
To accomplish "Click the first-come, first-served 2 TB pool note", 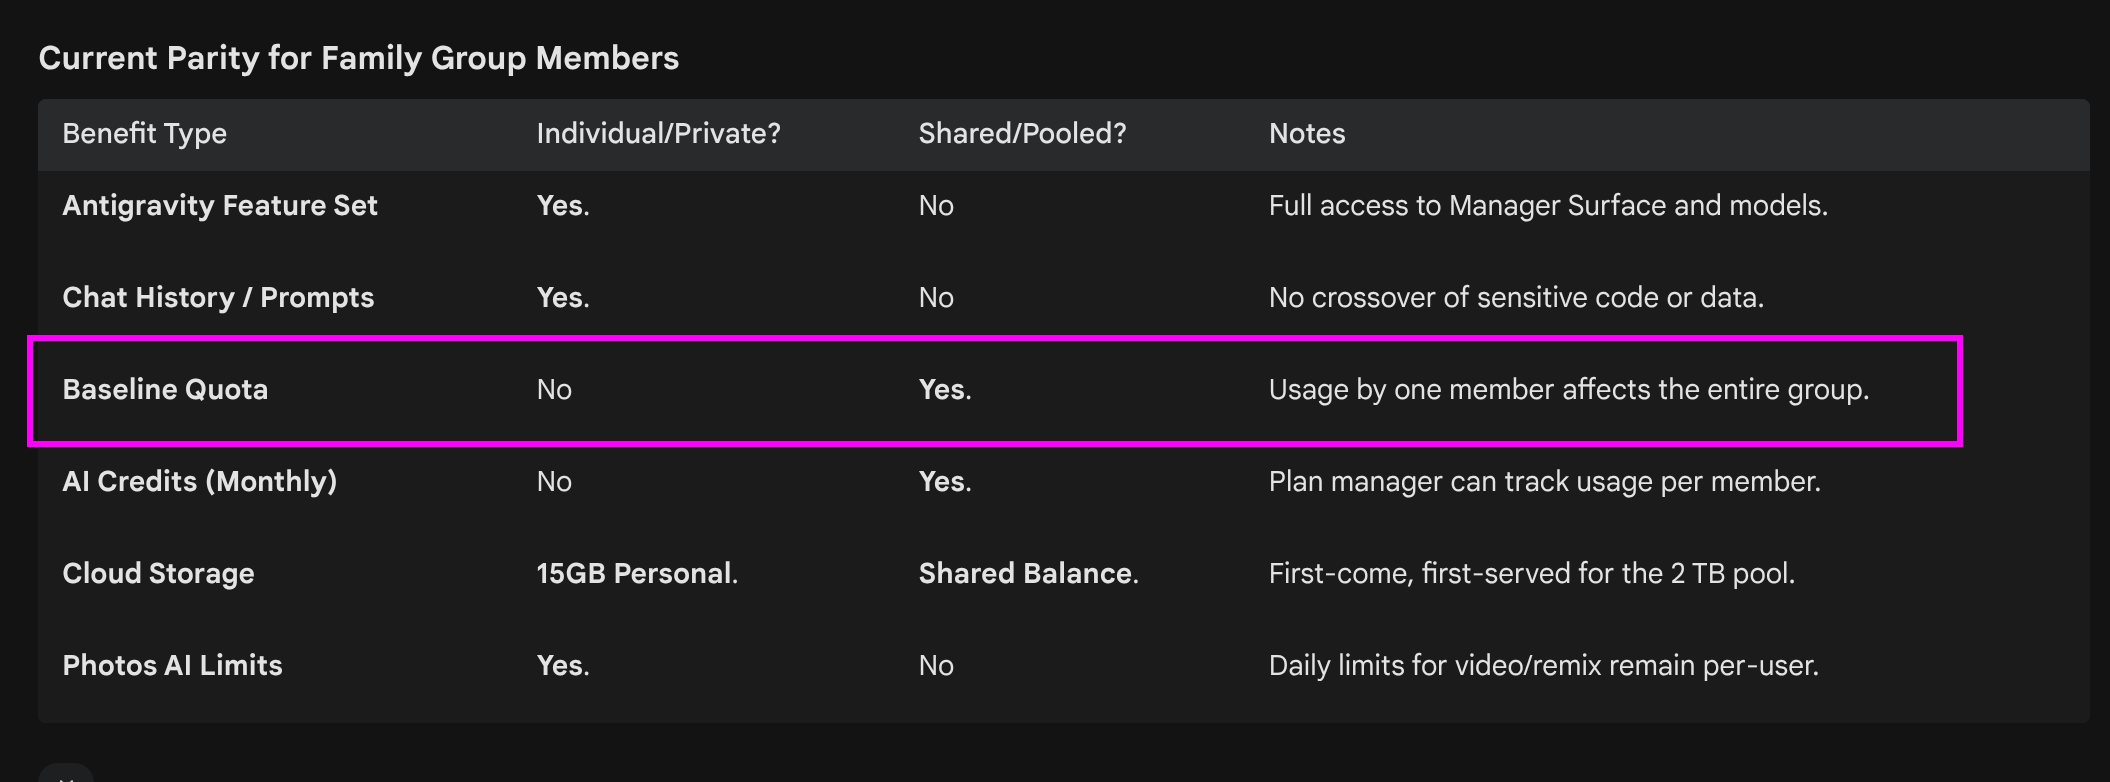I will coord(1532,574).
